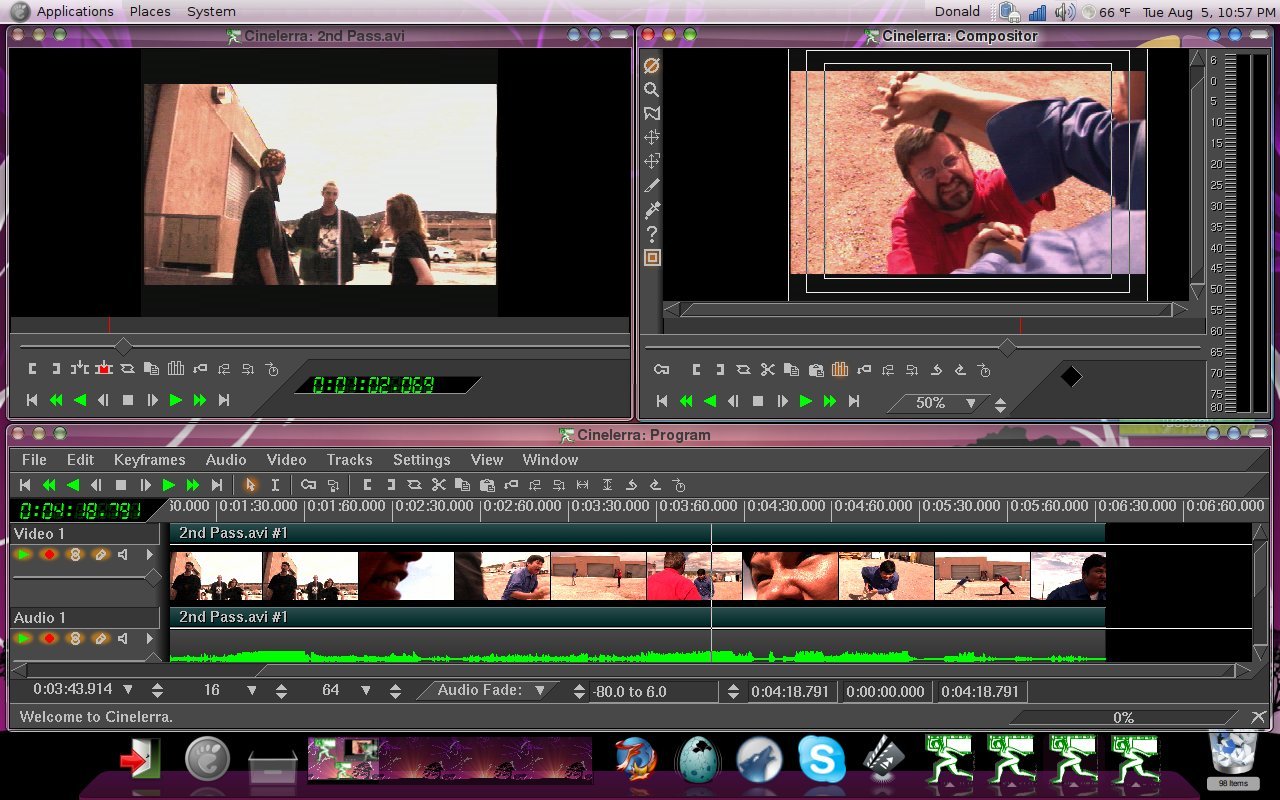Click the scissors cut icon in Compositor
Image resolution: width=1280 pixels, height=800 pixels.
click(x=767, y=369)
